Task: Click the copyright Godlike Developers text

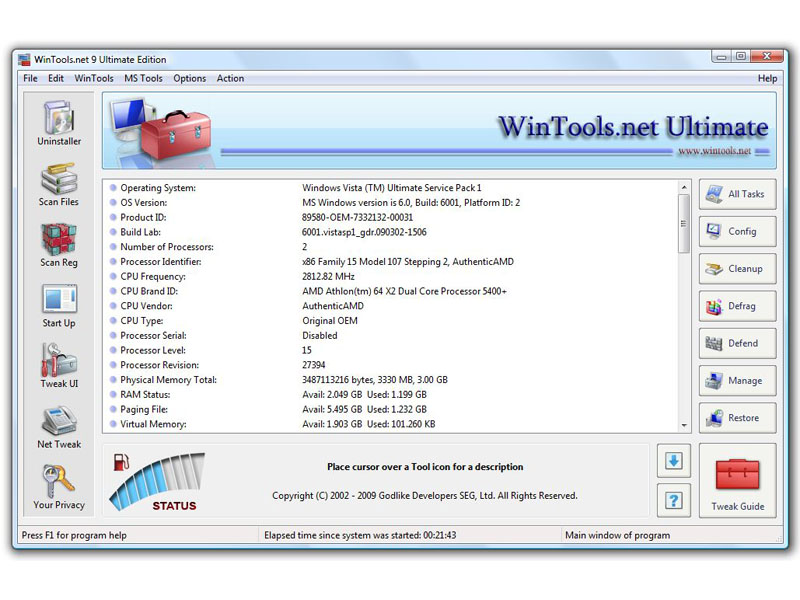Action: click(x=424, y=496)
